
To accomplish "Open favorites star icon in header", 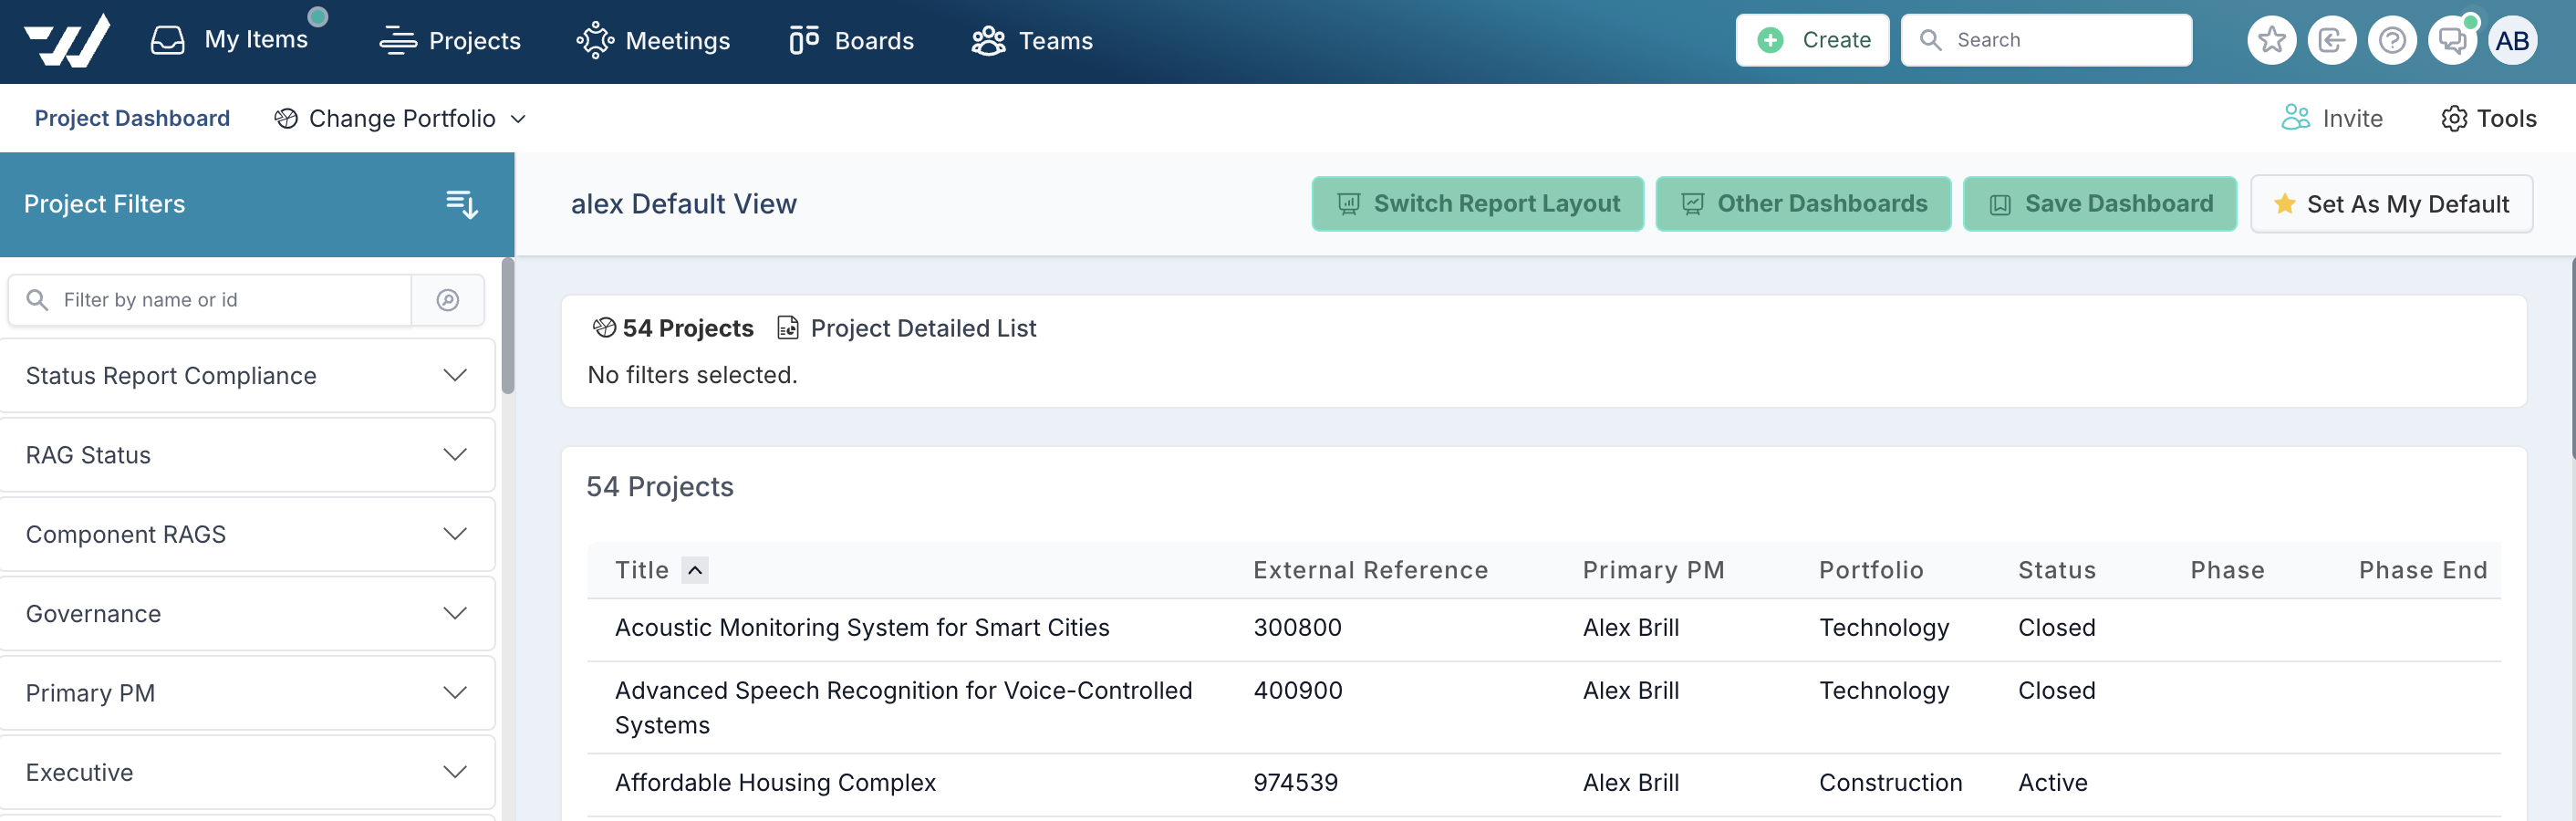I will click(2271, 41).
